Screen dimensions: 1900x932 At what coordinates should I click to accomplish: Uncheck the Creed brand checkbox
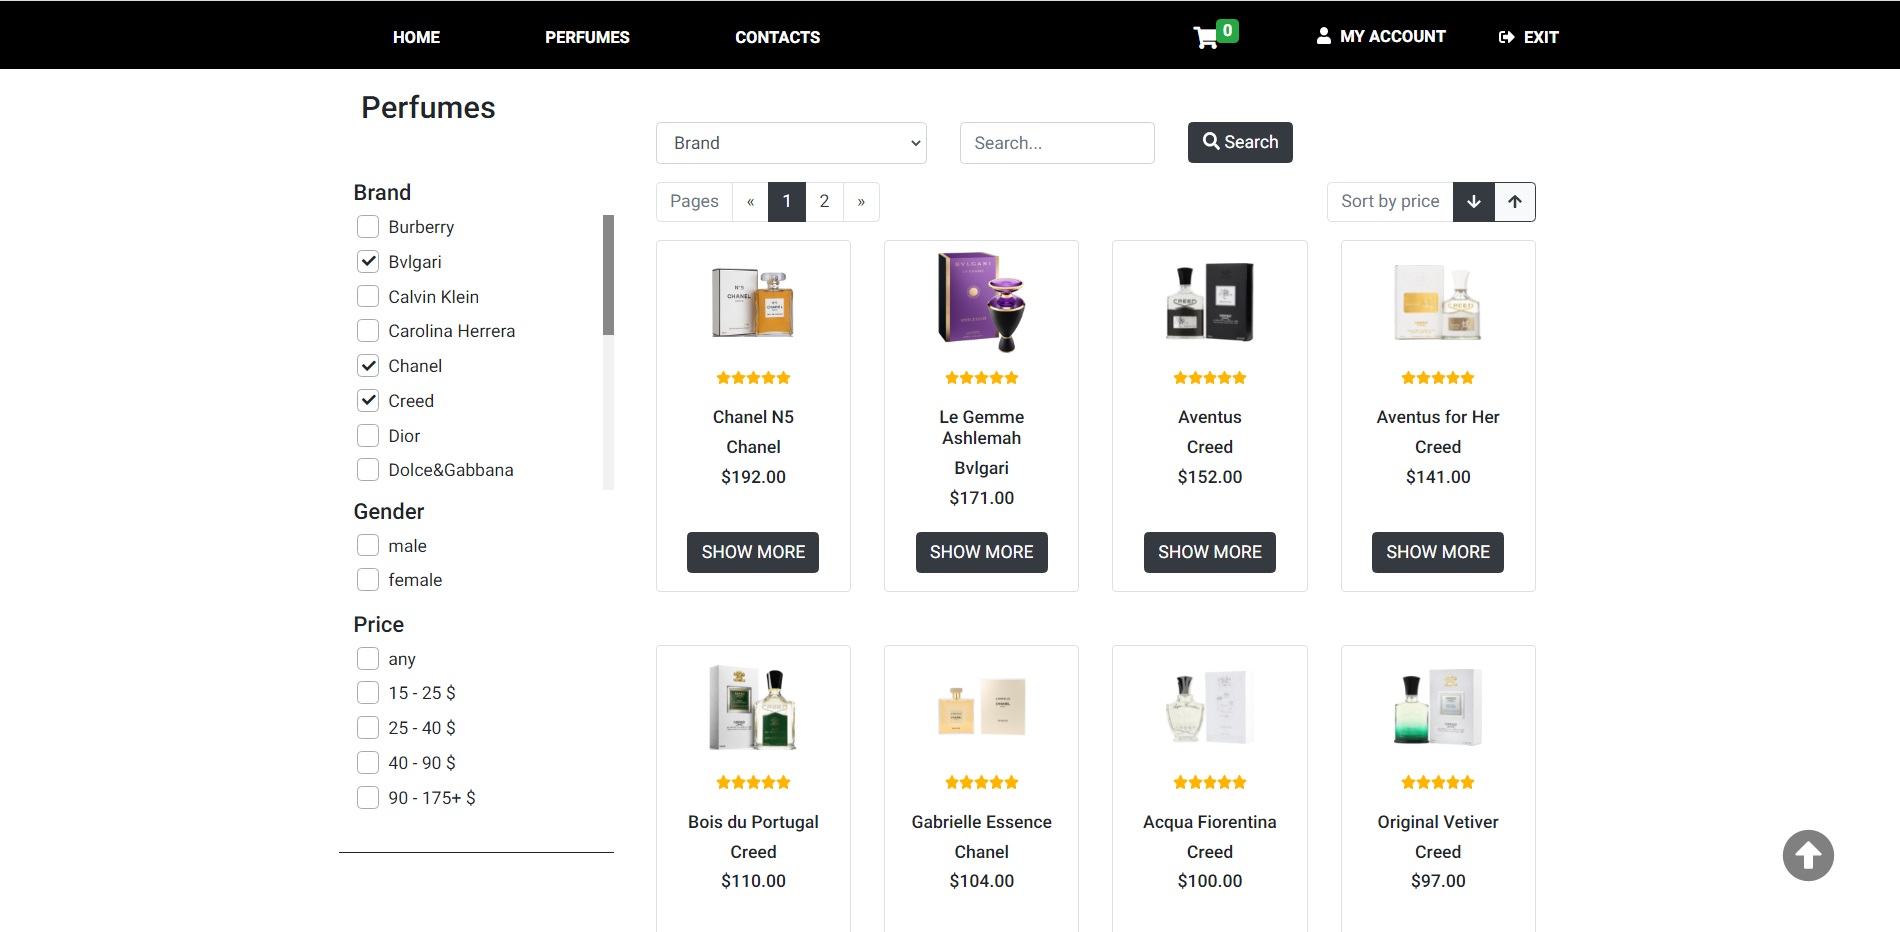(x=368, y=401)
